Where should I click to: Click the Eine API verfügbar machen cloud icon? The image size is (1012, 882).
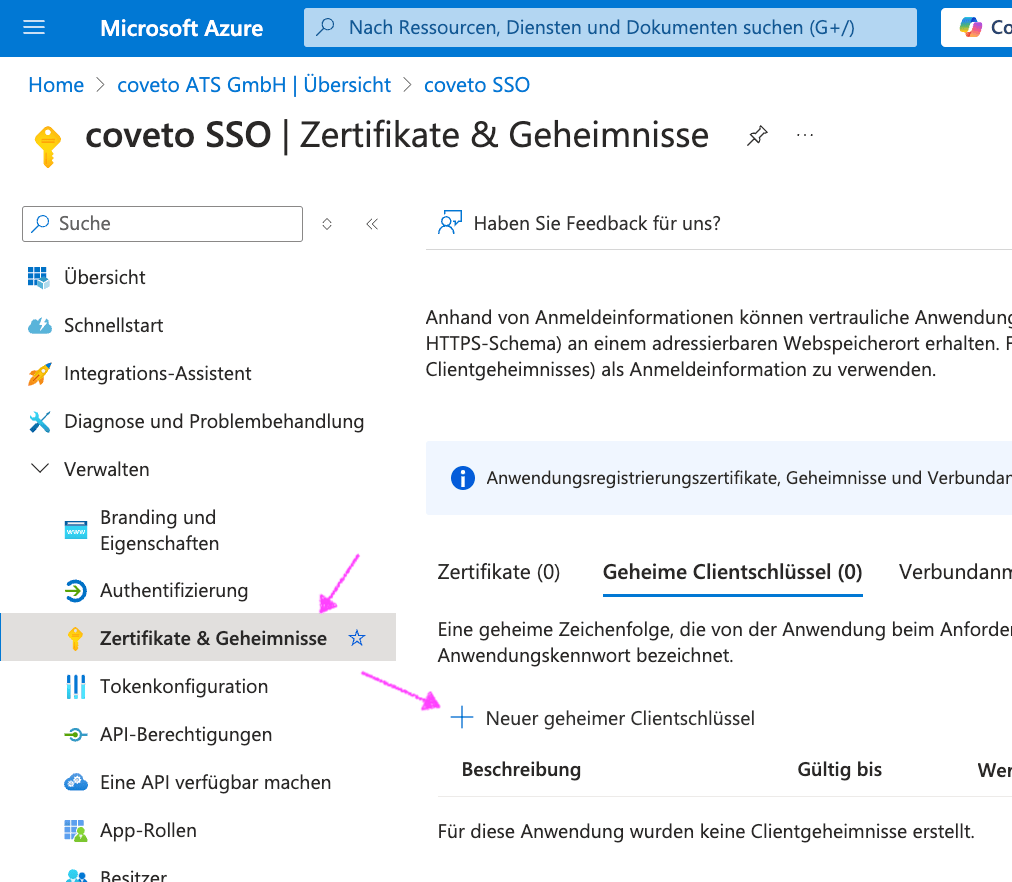click(76, 783)
